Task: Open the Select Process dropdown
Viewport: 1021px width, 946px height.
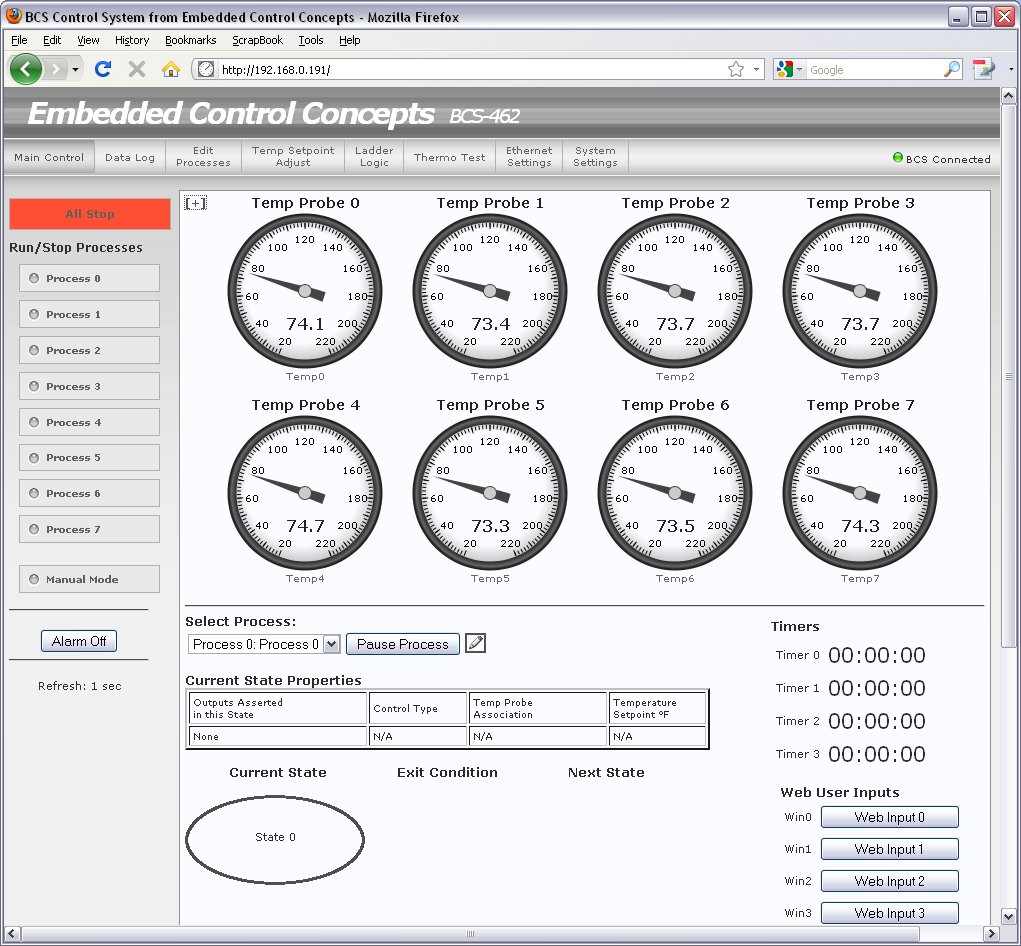Action: pyautogui.click(x=264, y=644)
